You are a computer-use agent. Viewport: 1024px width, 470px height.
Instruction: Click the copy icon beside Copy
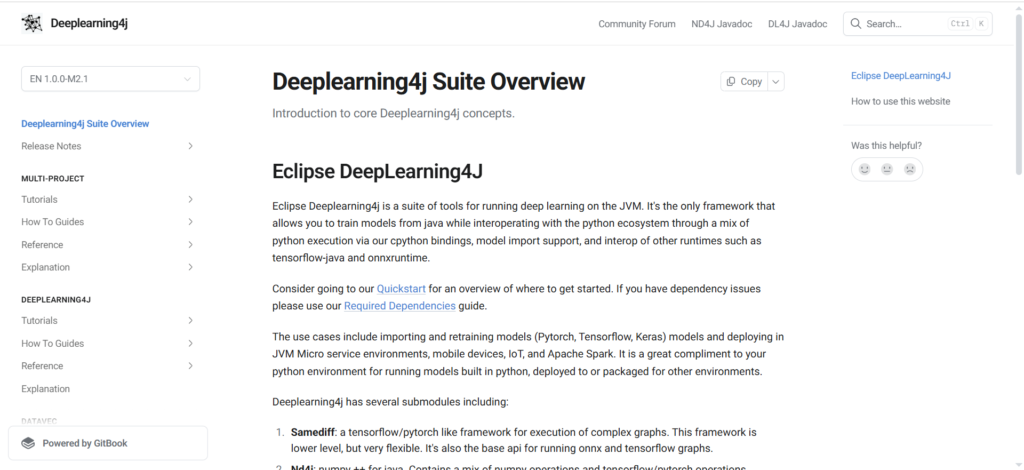point(731,82)
